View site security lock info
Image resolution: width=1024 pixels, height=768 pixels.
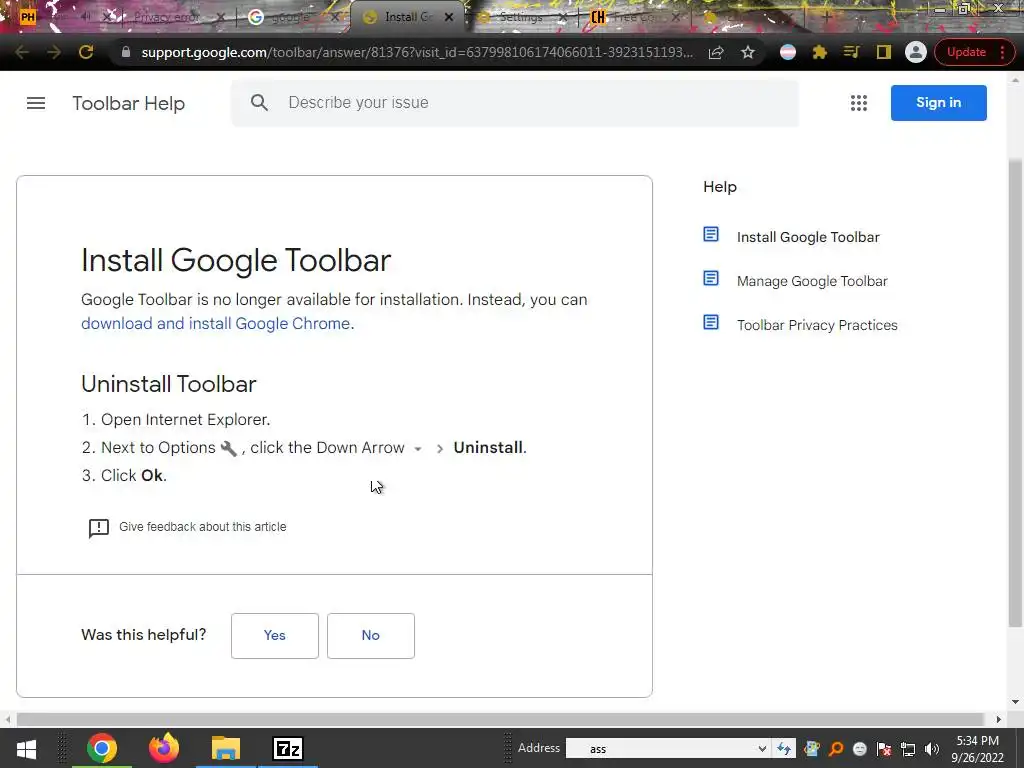126,52
